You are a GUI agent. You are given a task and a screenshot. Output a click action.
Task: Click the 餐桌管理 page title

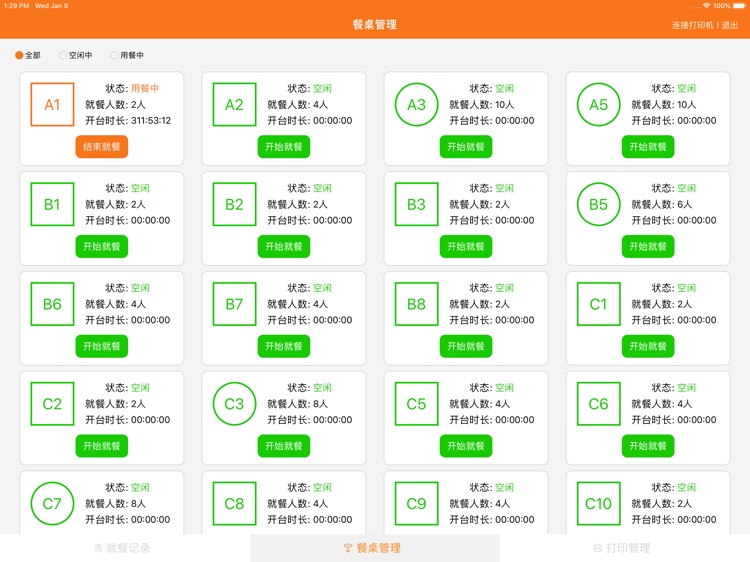(x=375, y=25)
